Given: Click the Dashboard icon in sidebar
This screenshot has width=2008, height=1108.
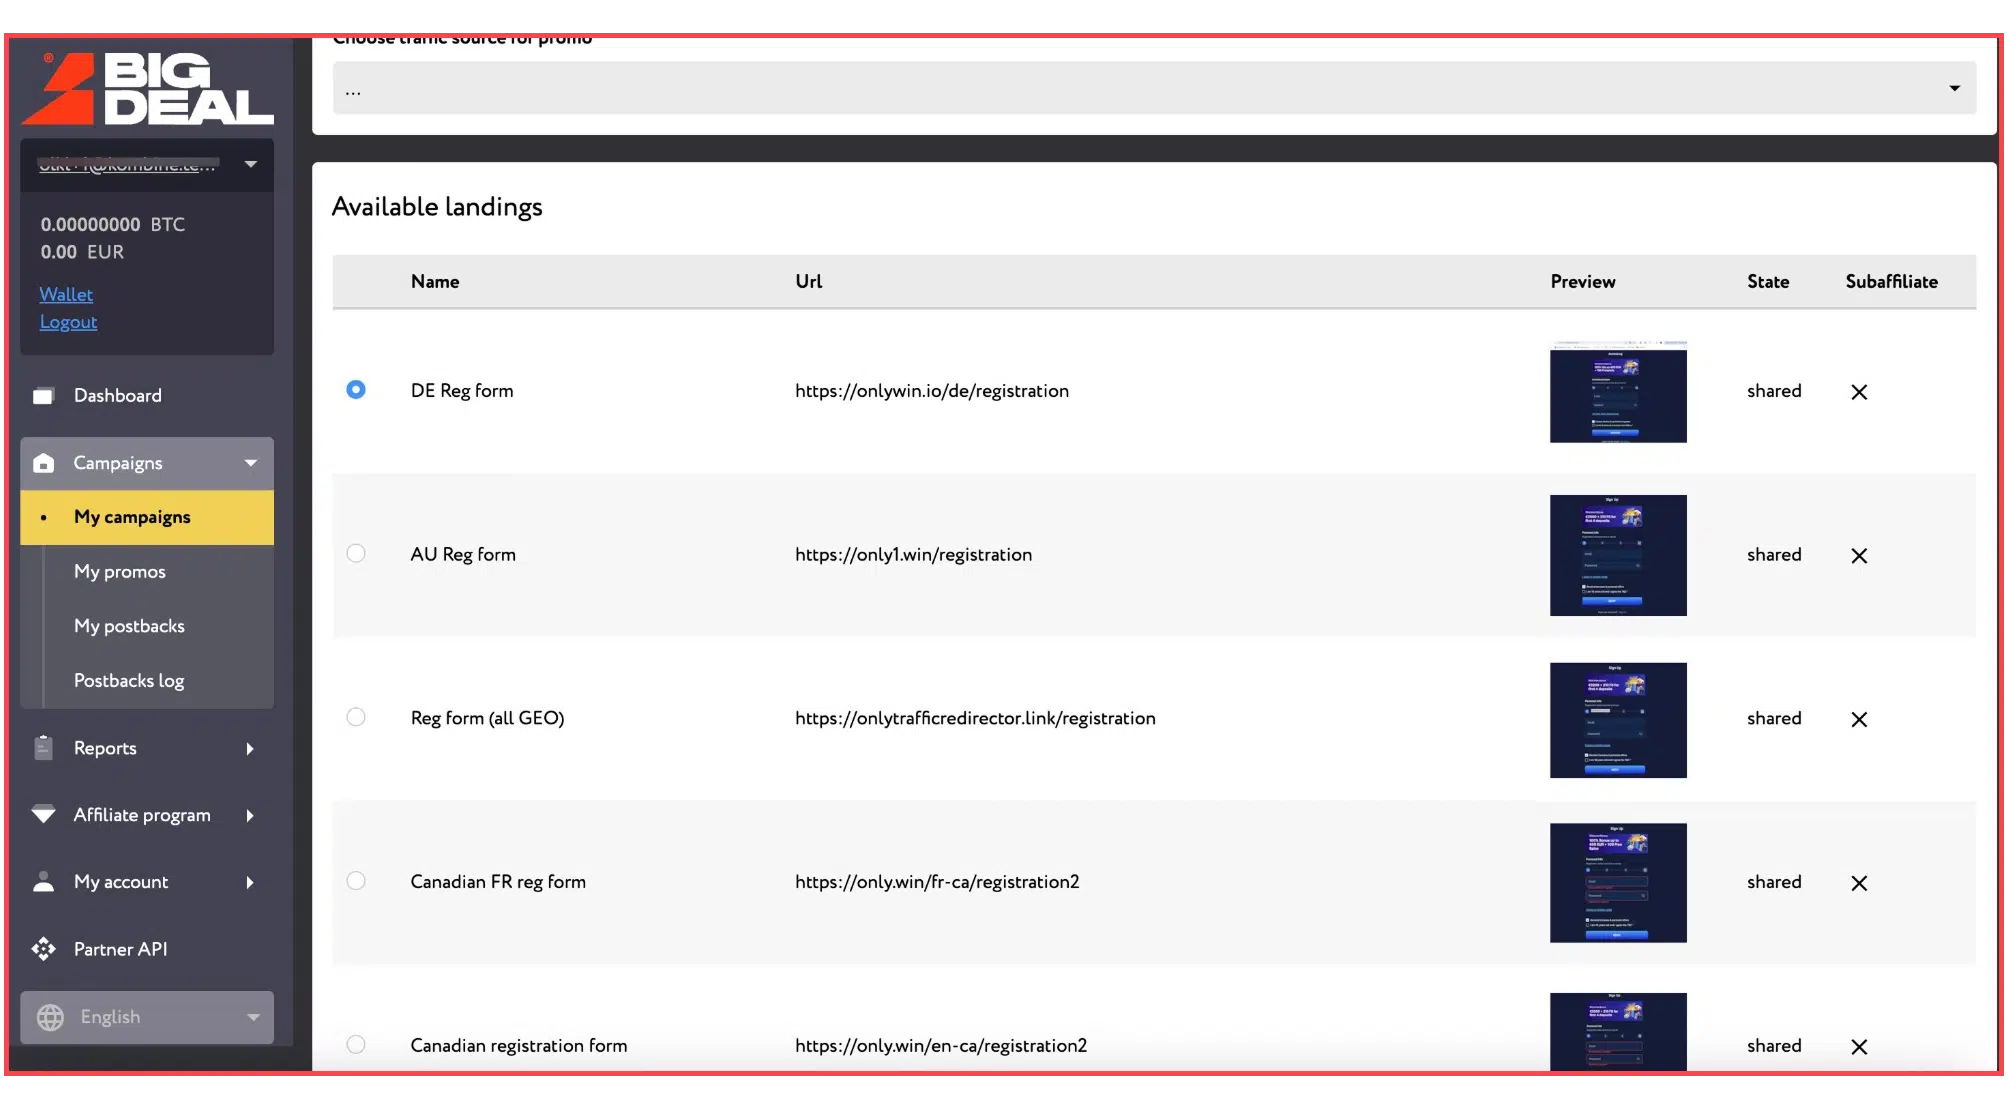Looking at the screenshot, I should tap(43, 396).
